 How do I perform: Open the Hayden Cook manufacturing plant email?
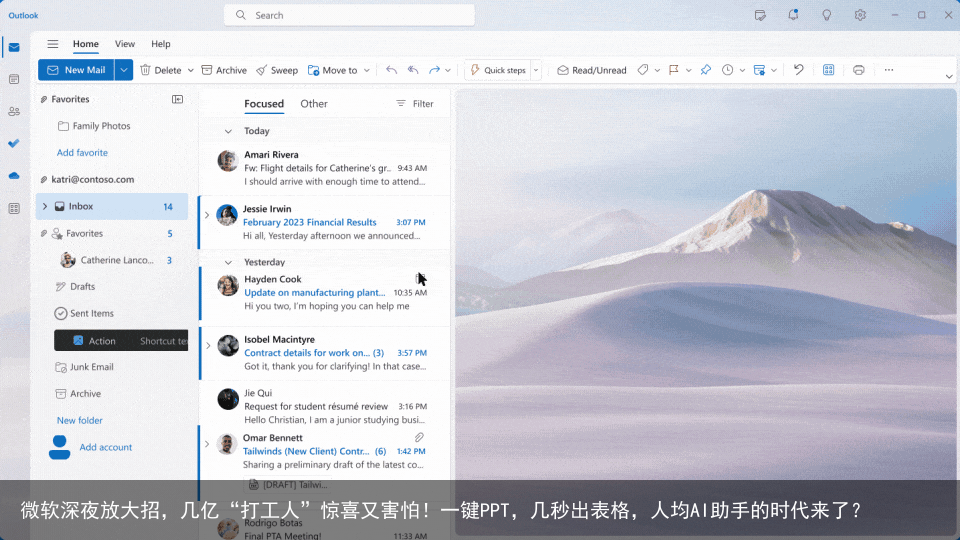pos(324,293)
